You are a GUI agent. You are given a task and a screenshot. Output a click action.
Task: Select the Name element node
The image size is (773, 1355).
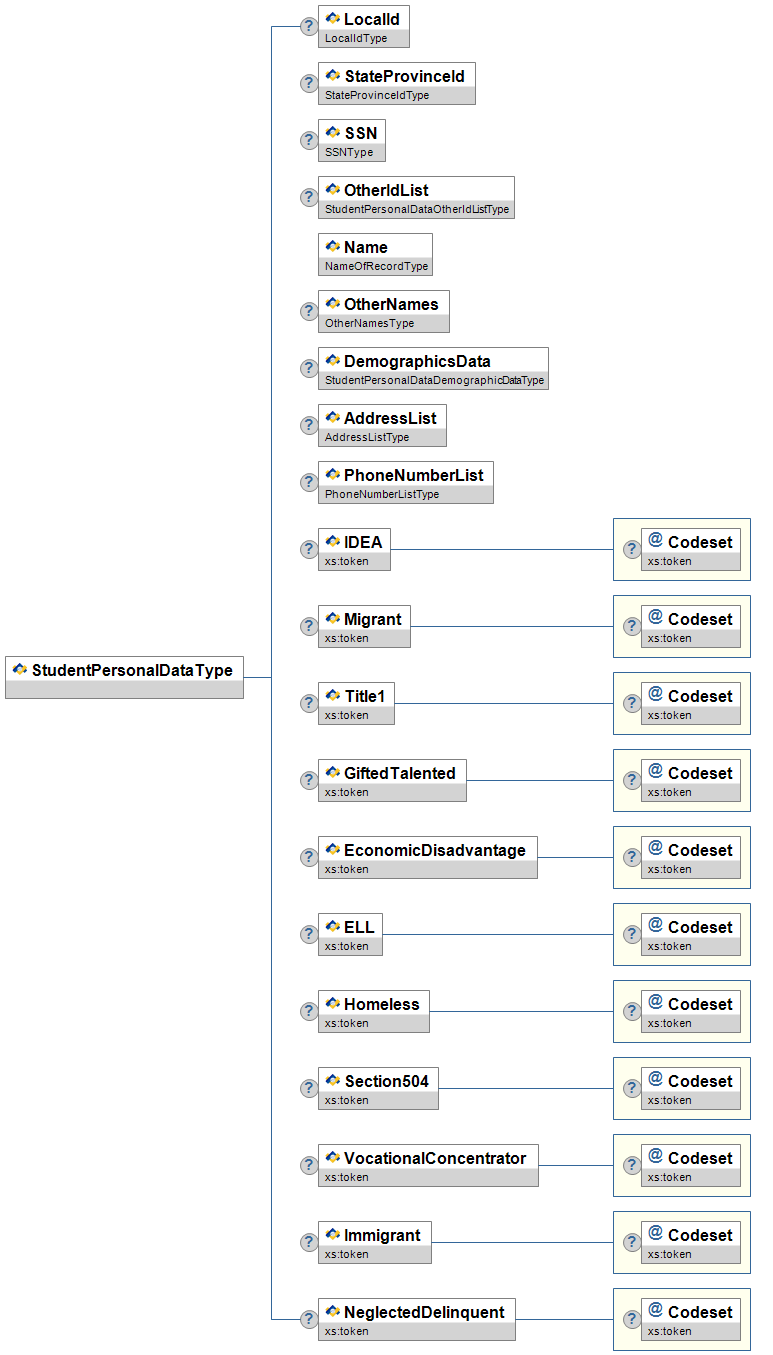point(375,254)
